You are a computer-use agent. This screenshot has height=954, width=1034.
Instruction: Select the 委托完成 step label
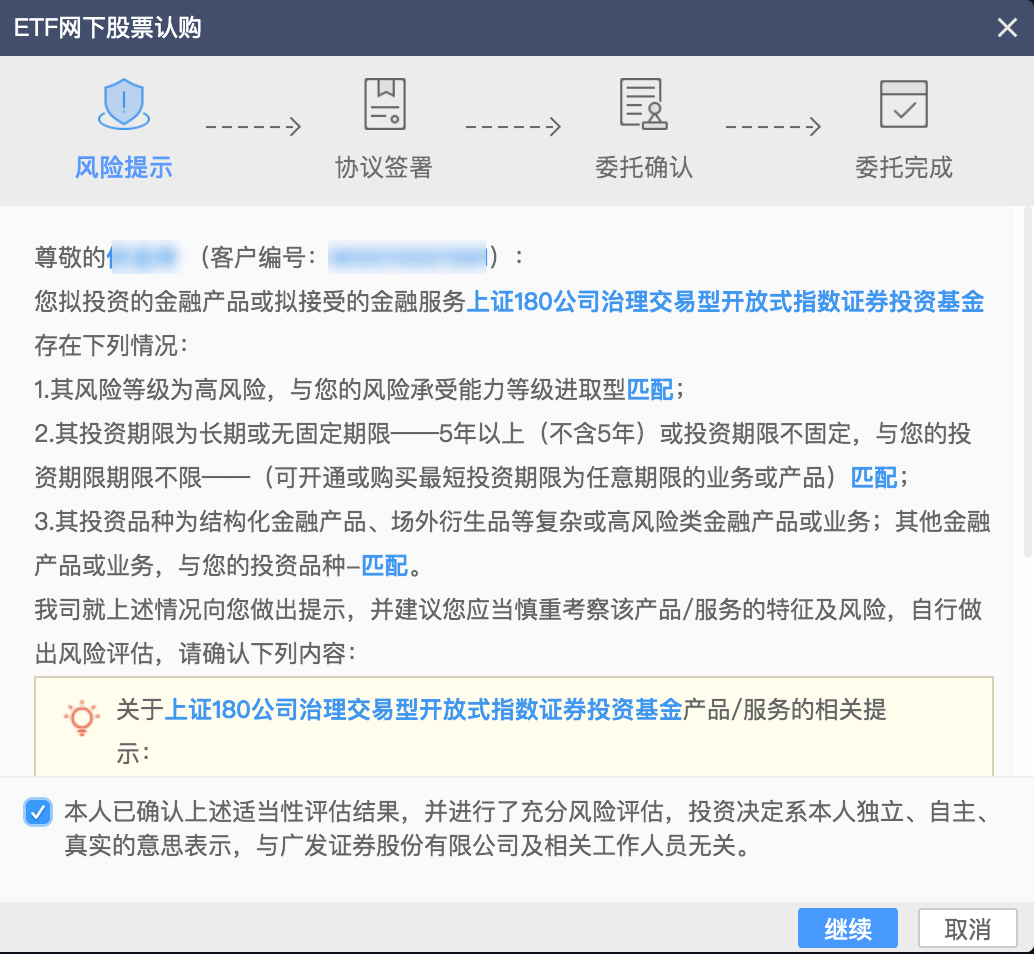tap(903, 167)
